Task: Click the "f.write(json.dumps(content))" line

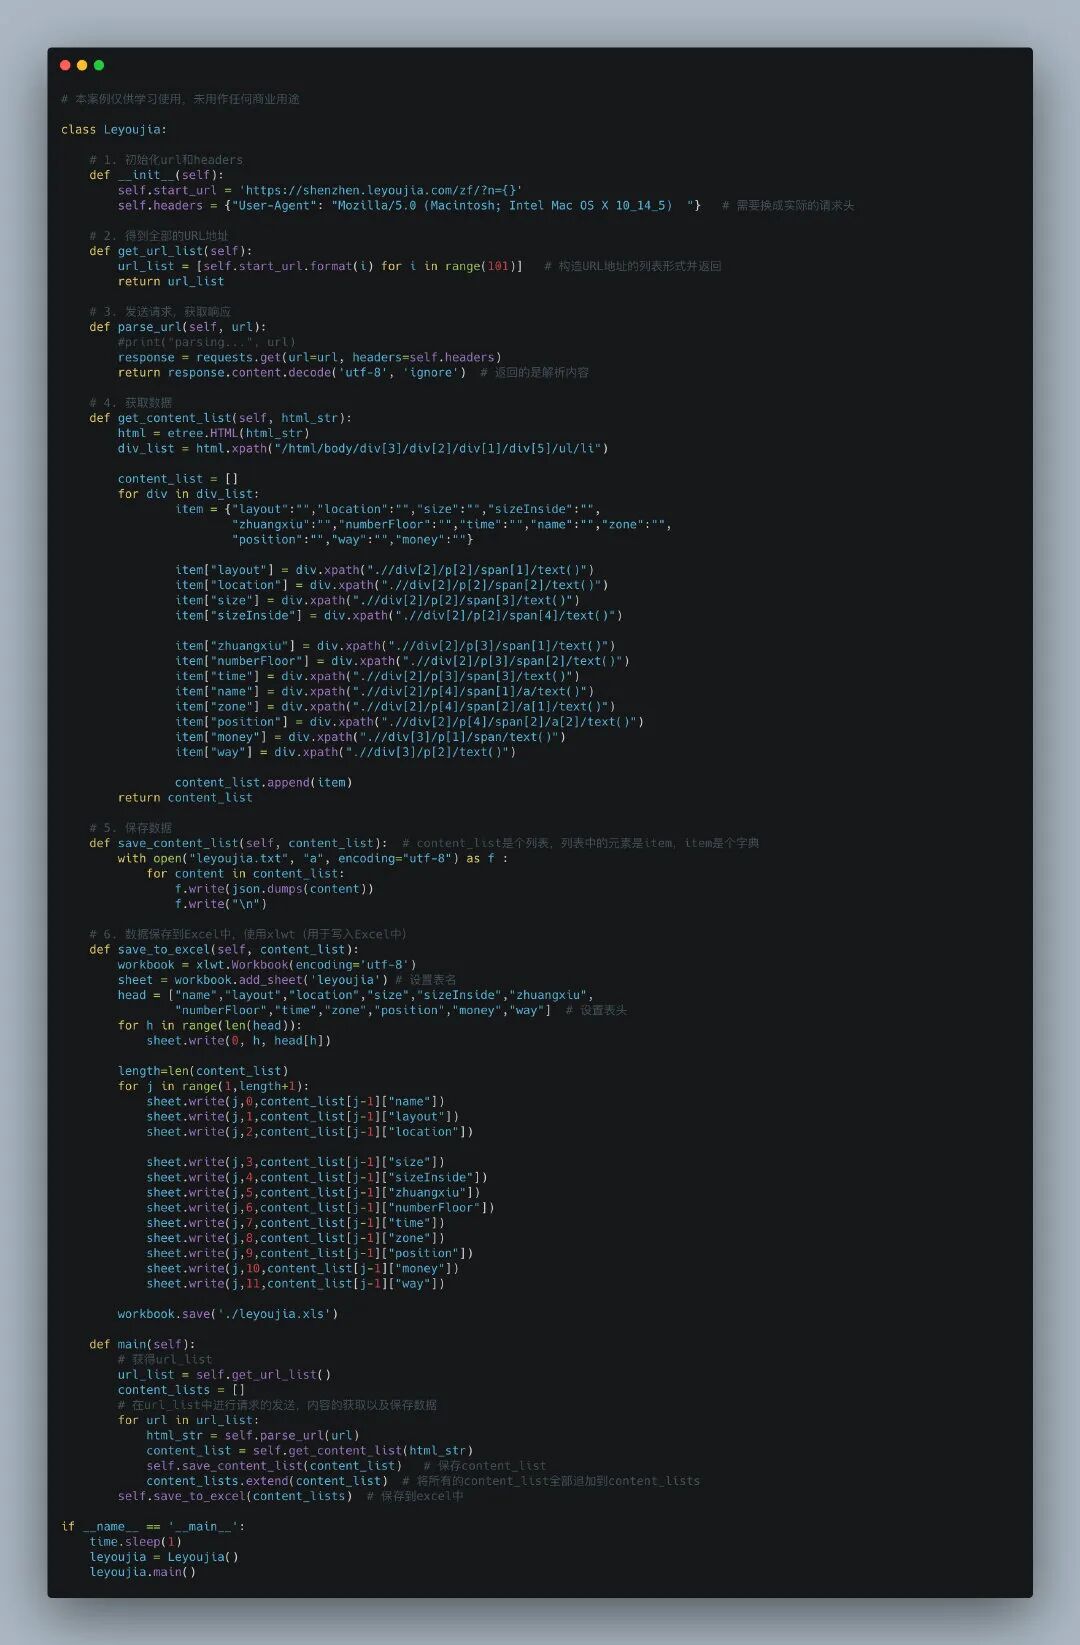Action: coord(274,888)
